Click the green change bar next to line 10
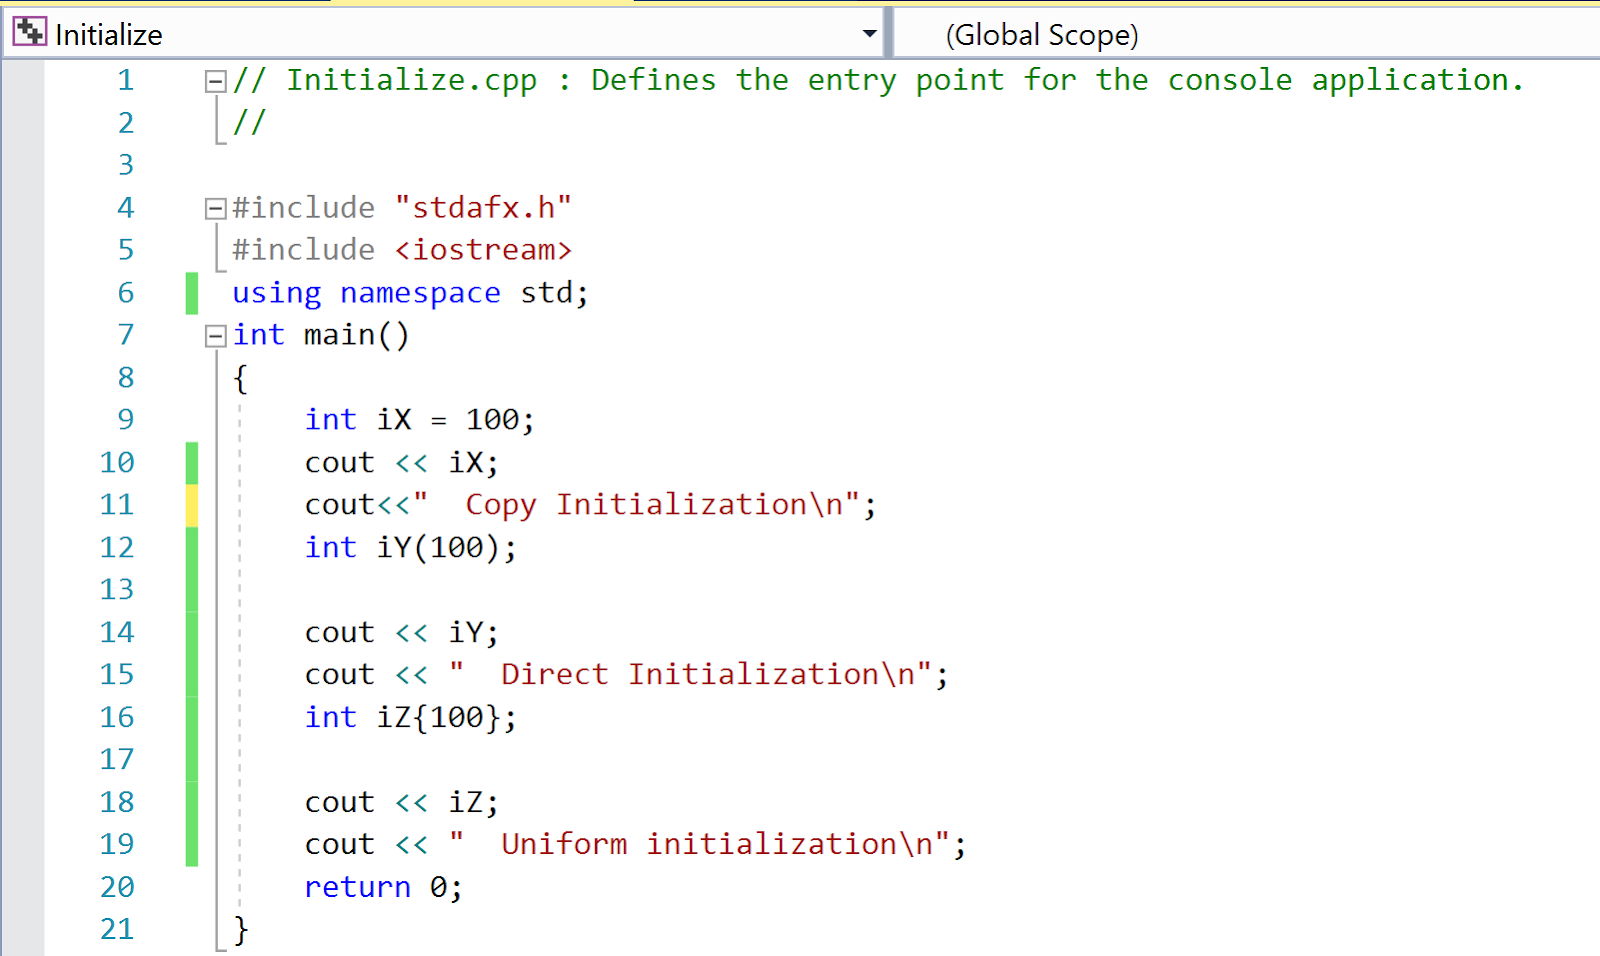Screen dimensions: 1600x956 [x=190, y=462]
